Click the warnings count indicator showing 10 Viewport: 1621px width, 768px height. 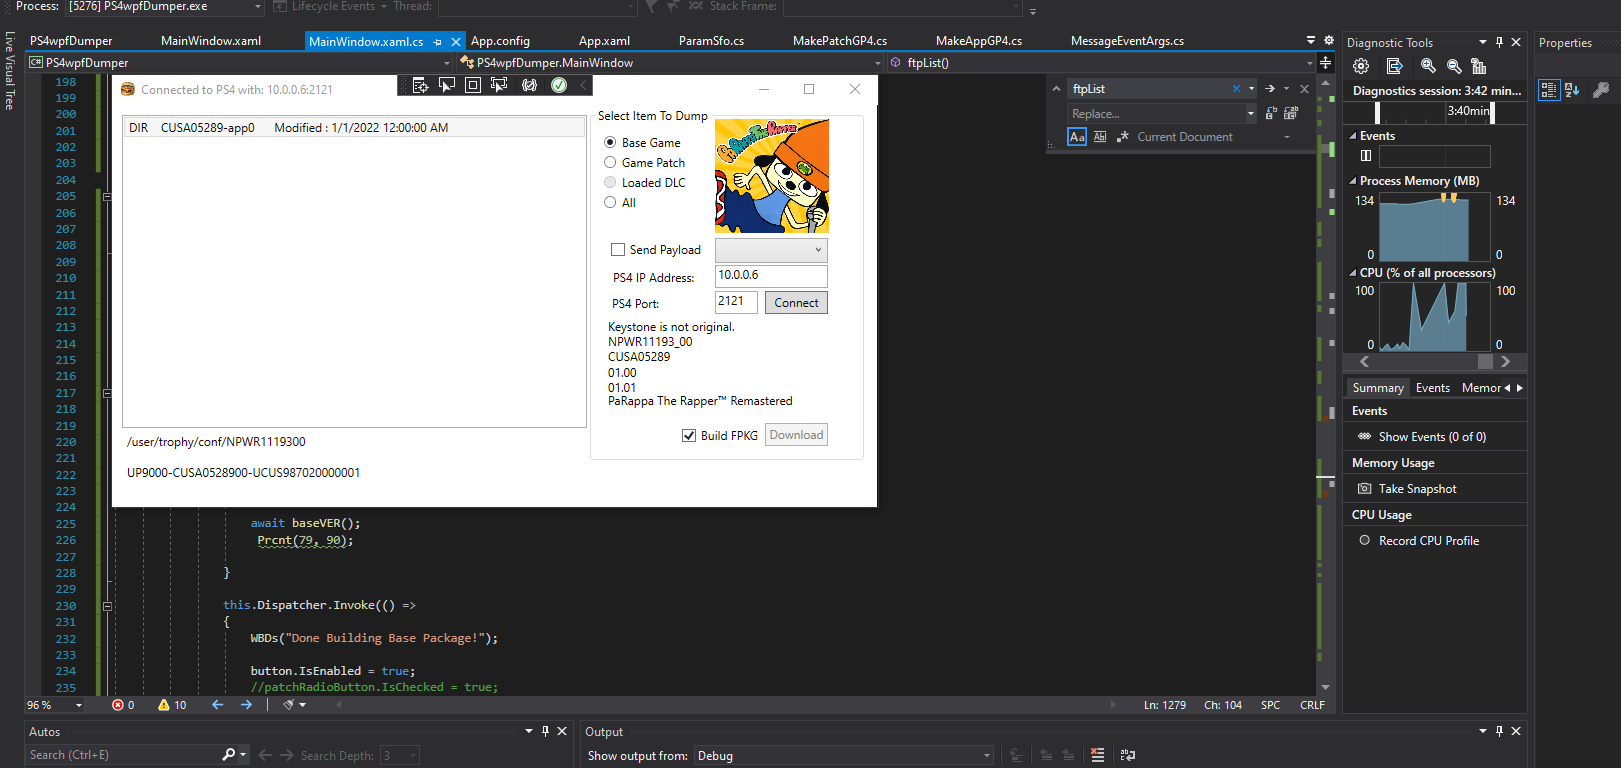(172, 705)
